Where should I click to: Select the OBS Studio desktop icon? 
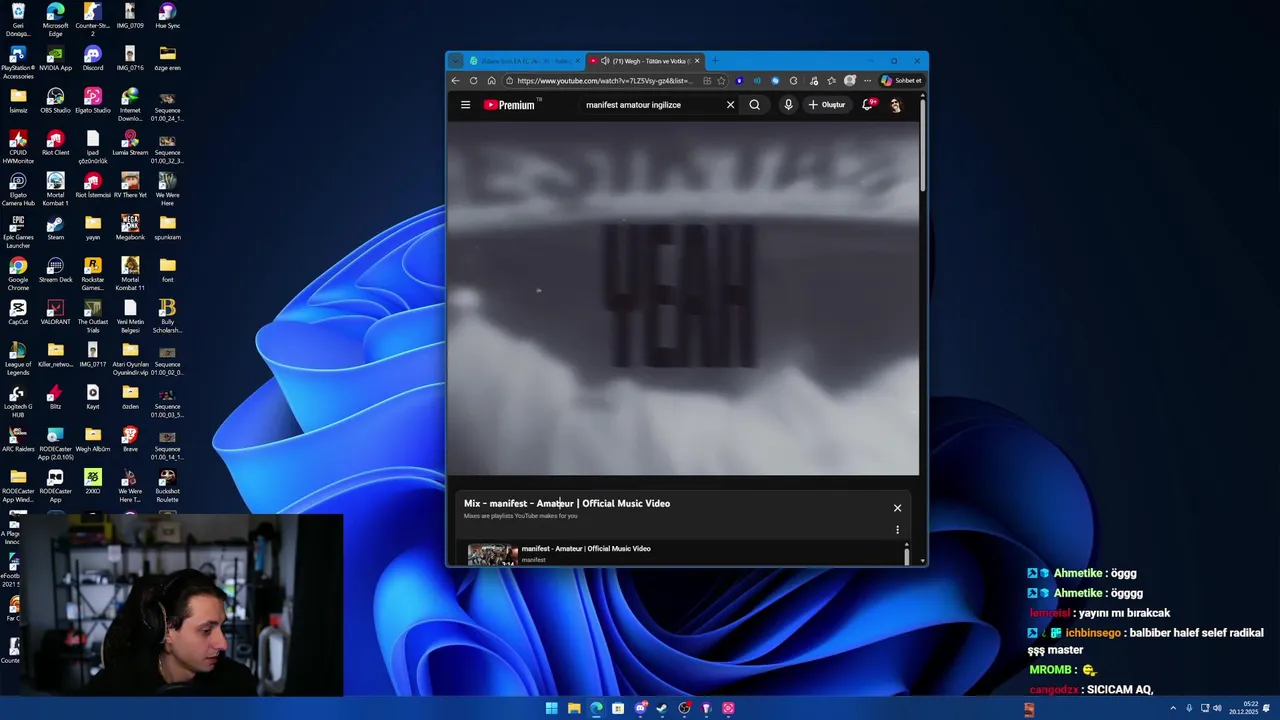55,101
